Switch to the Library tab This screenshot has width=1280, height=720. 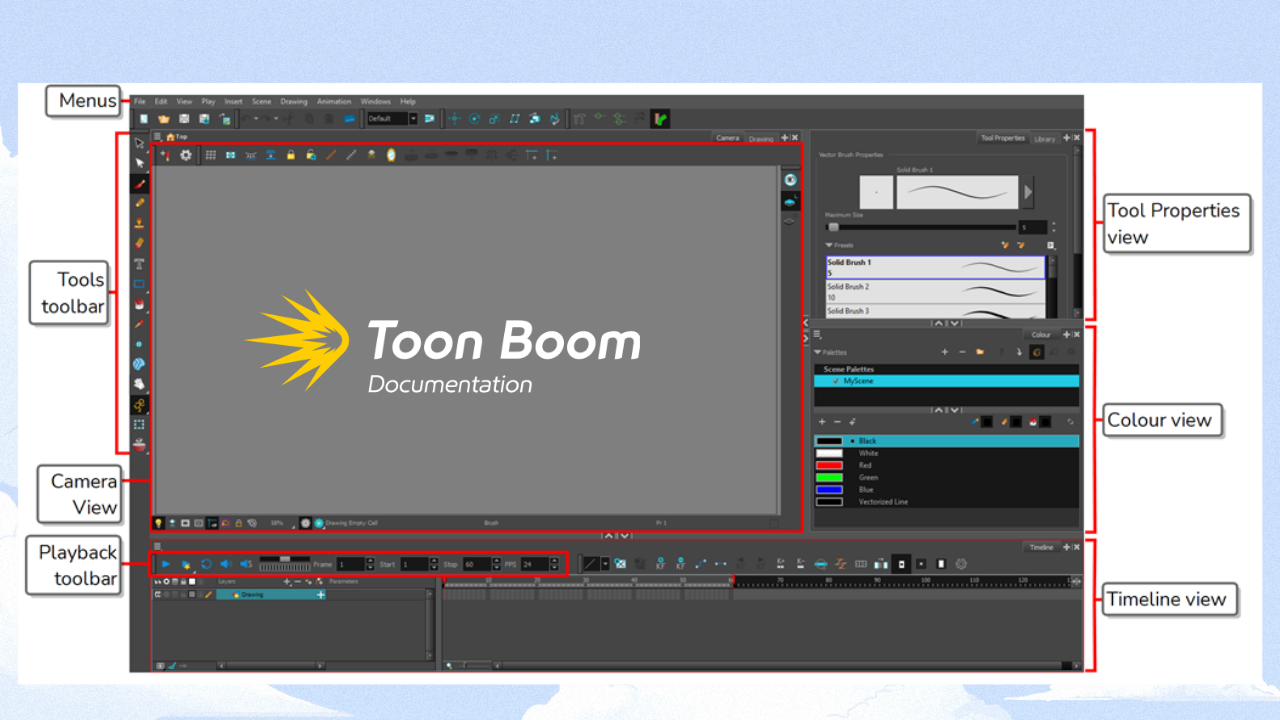point(1045,138)
